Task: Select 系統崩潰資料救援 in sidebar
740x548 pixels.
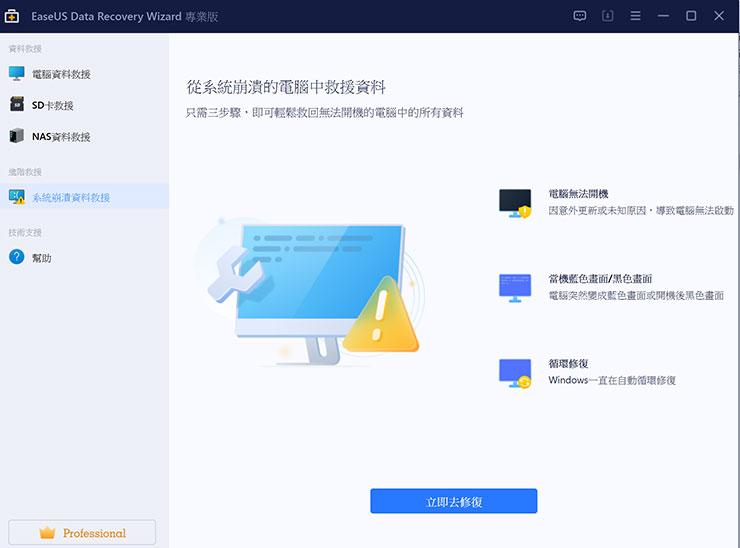Action: click(x=84, y=197)
